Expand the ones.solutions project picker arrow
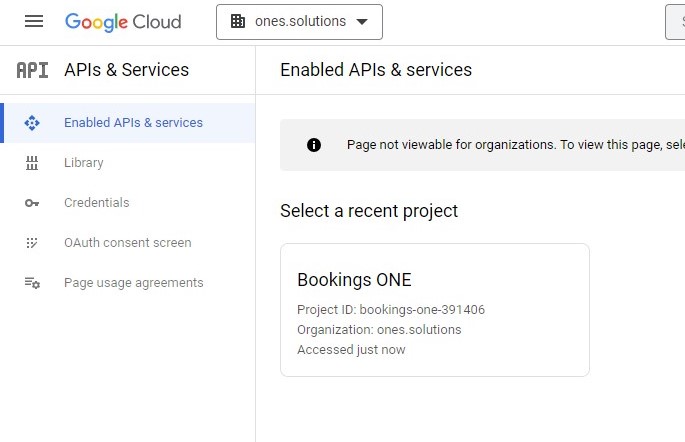The height and width of the screenshot is (442, 685). click(x=362, y=21)
